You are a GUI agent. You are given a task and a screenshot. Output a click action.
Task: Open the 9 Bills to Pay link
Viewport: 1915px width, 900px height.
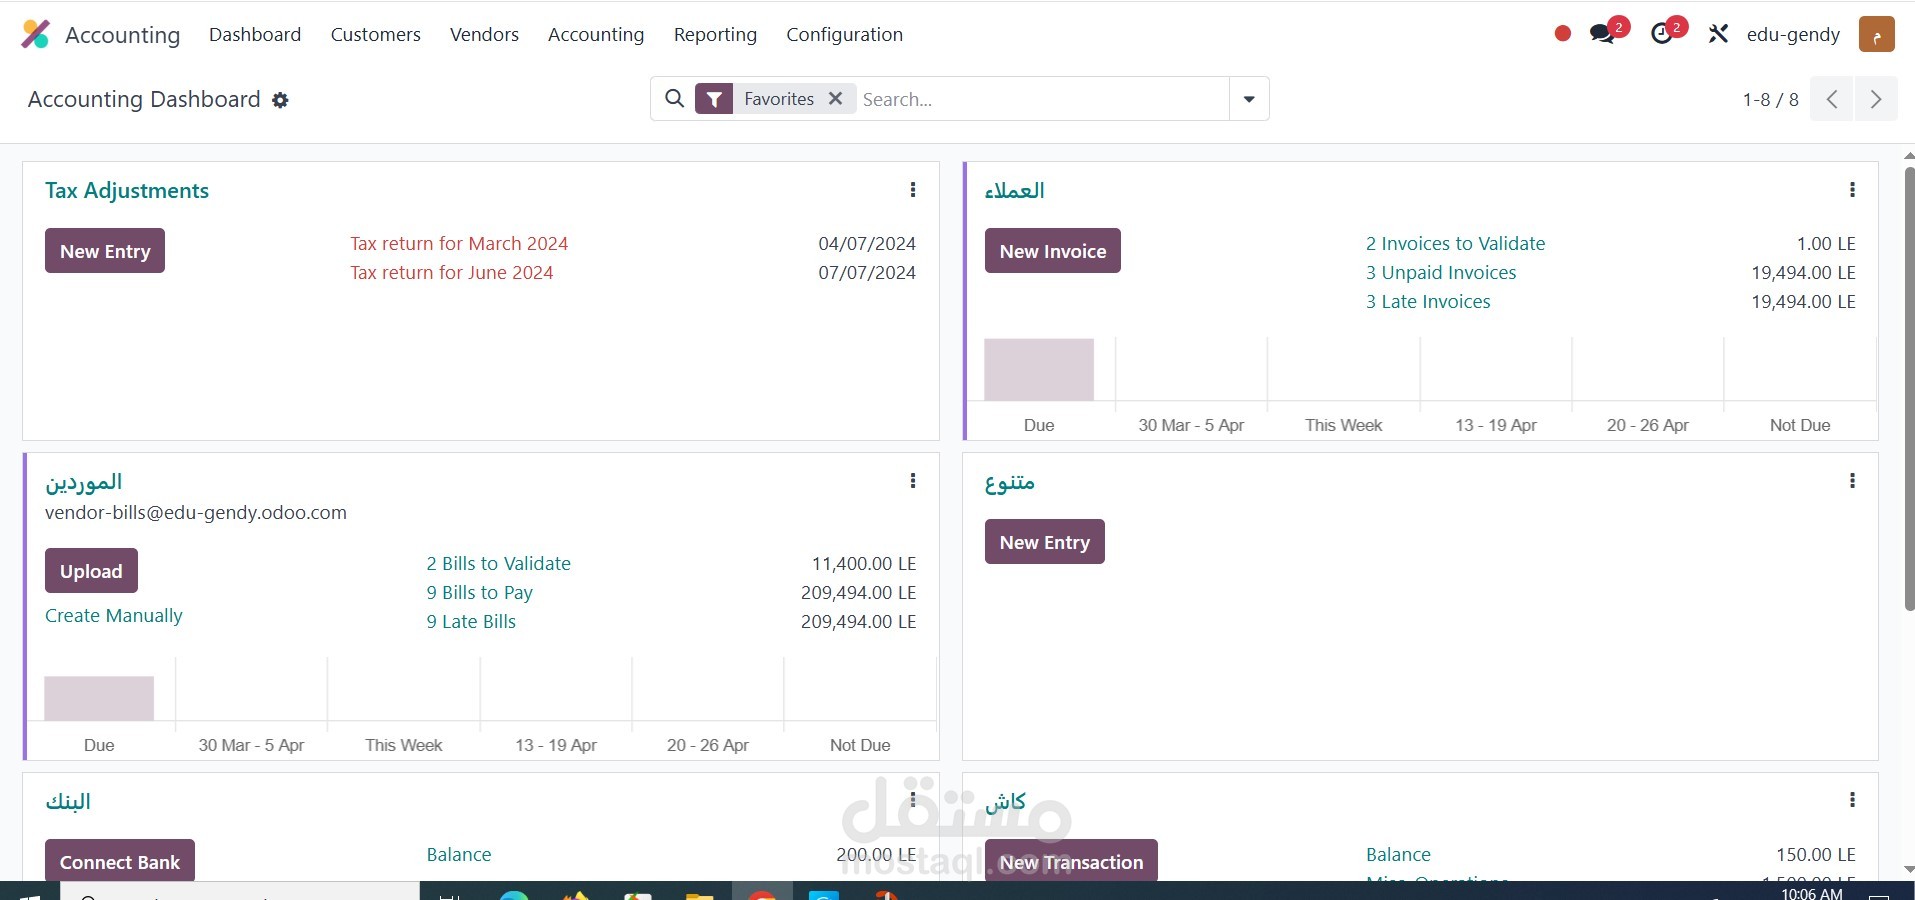[479, 592]
